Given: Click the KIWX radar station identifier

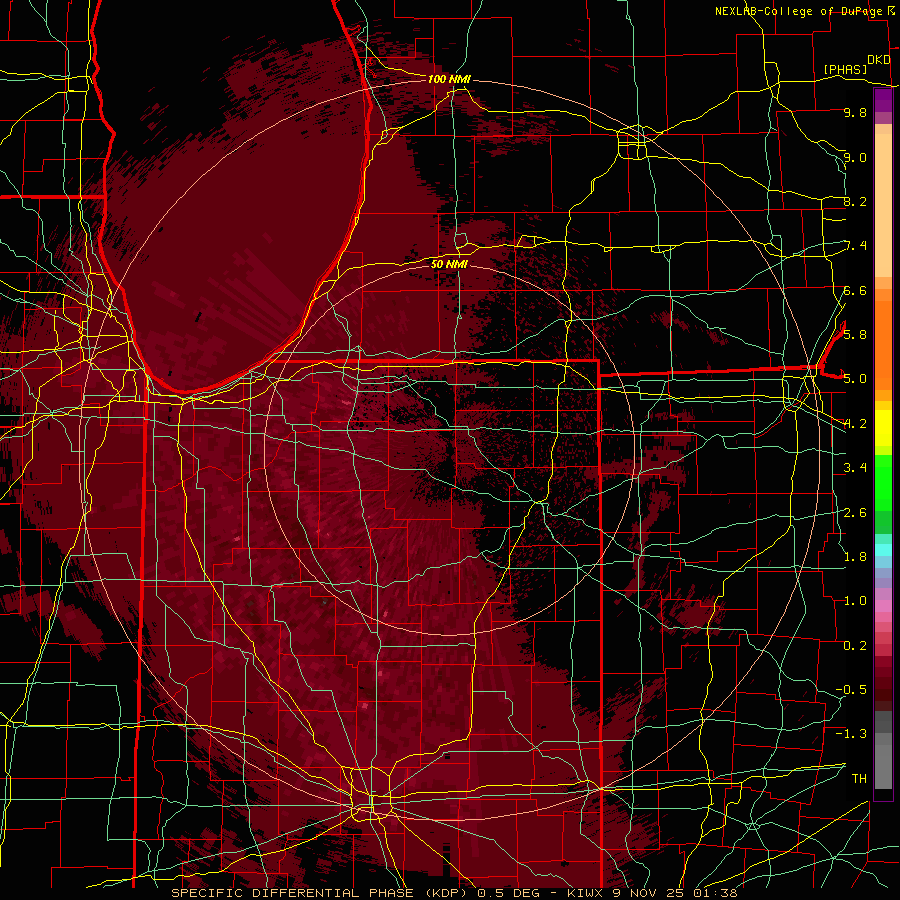Looking at the screenshot, I should 585,893.
